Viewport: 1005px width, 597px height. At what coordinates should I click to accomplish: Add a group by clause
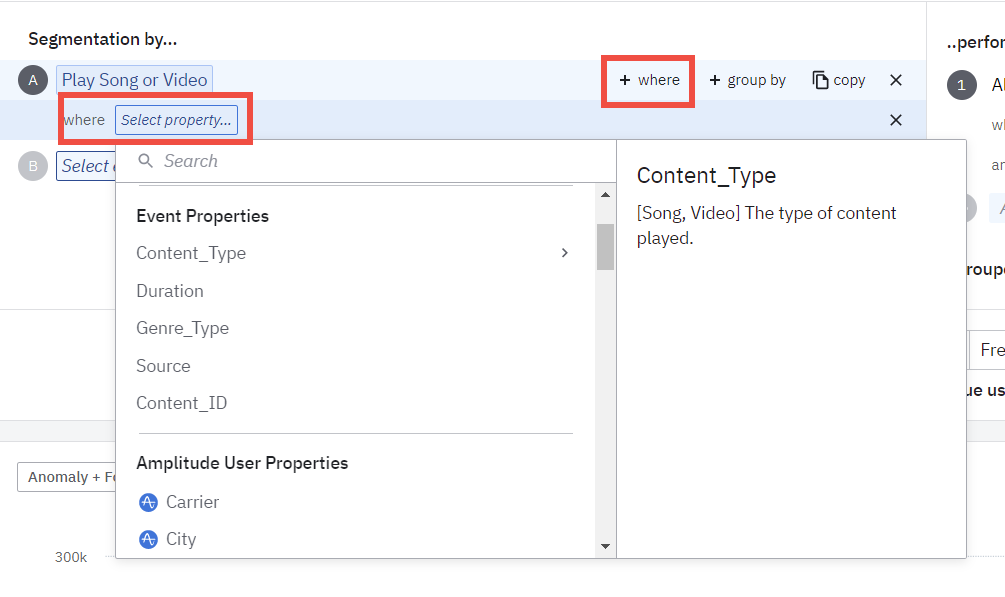(747, 80)
